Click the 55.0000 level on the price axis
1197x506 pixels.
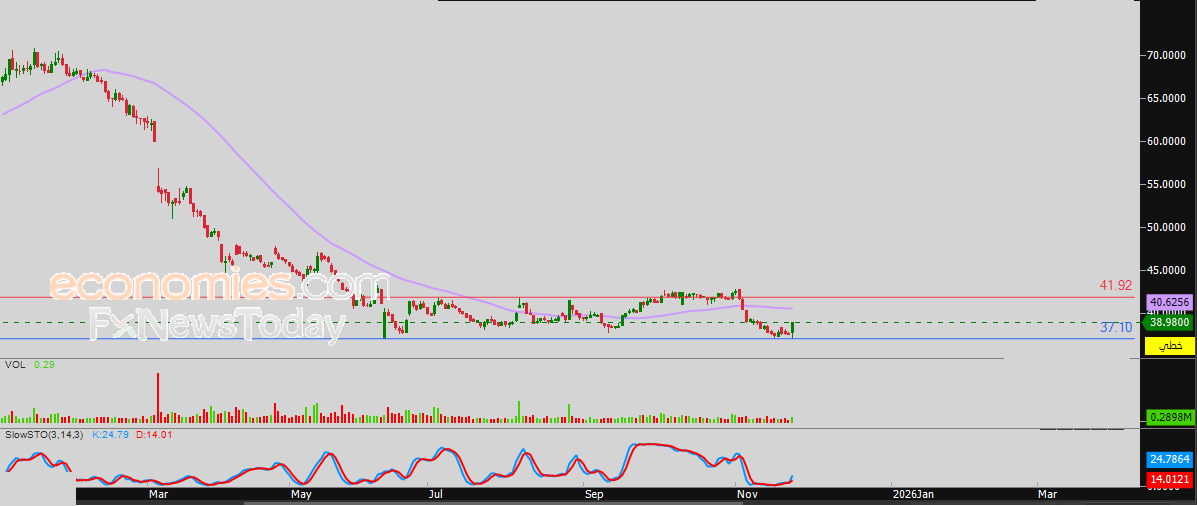[x=1166, y=184]
